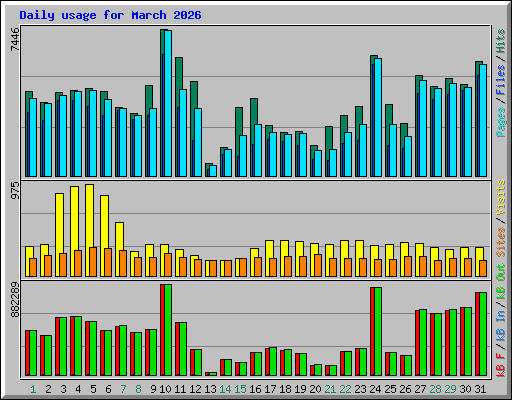Click day 28 on the x-axis
Screen dimensions: 512x400
pos(435,389)
